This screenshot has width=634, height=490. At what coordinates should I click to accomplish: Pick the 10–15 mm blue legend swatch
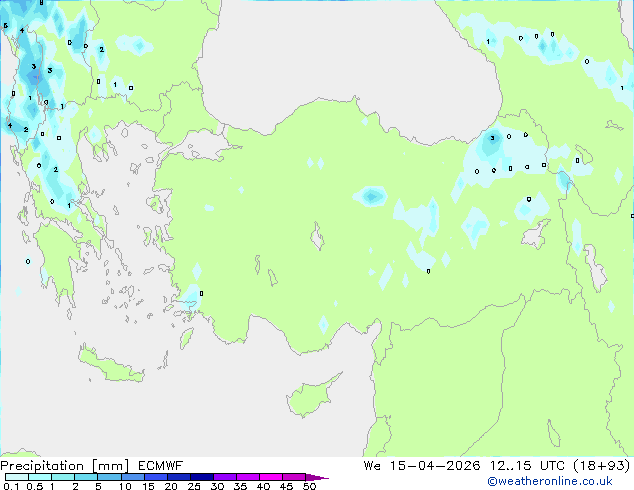(x=132, y=477)
